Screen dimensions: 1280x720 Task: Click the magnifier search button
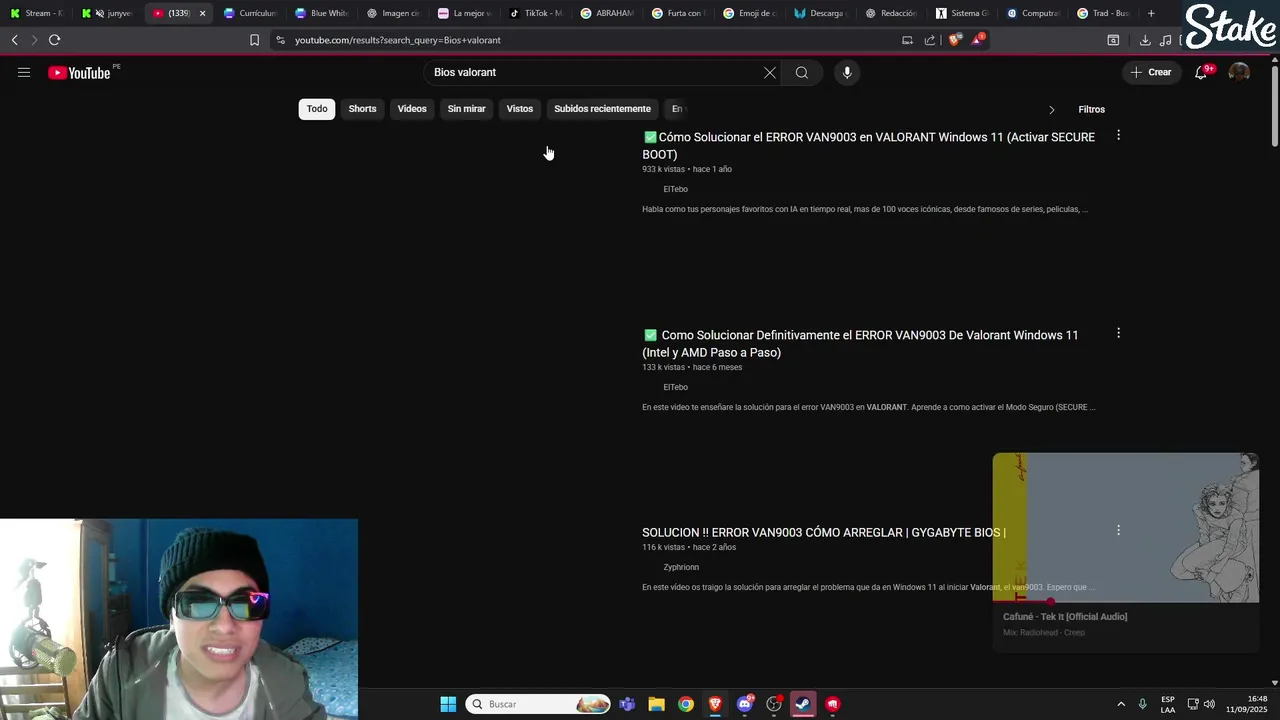tap(801, 72)
